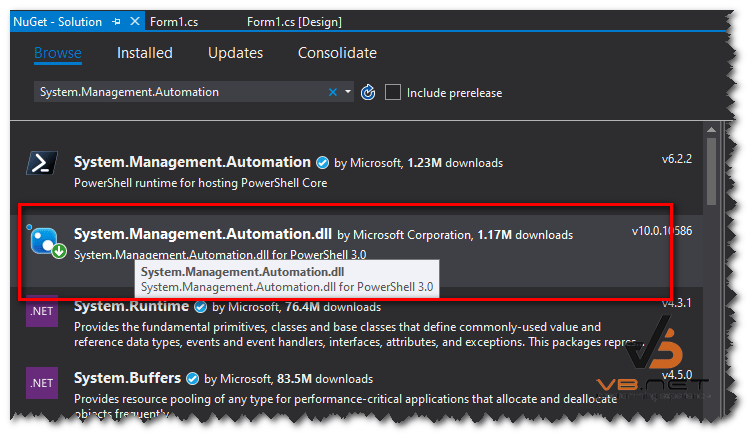The width and height of the screenshot is (754, 440).
Task: Close the NuGet - Solution tab
Action: pos(135,21)
